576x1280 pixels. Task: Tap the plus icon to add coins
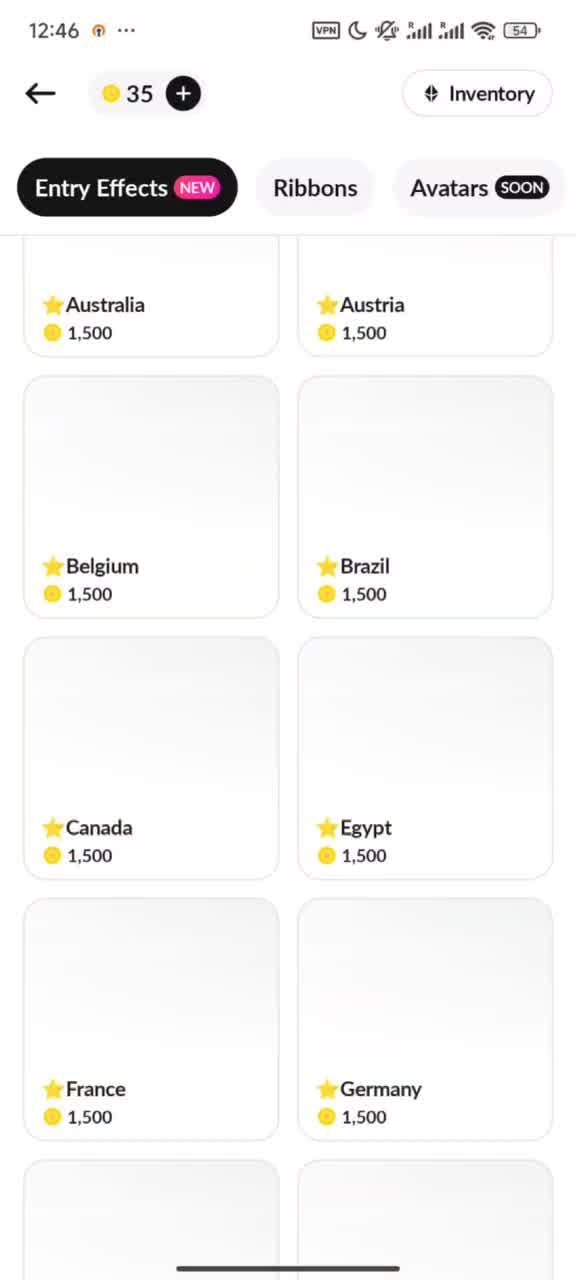[x=183, y=93]
